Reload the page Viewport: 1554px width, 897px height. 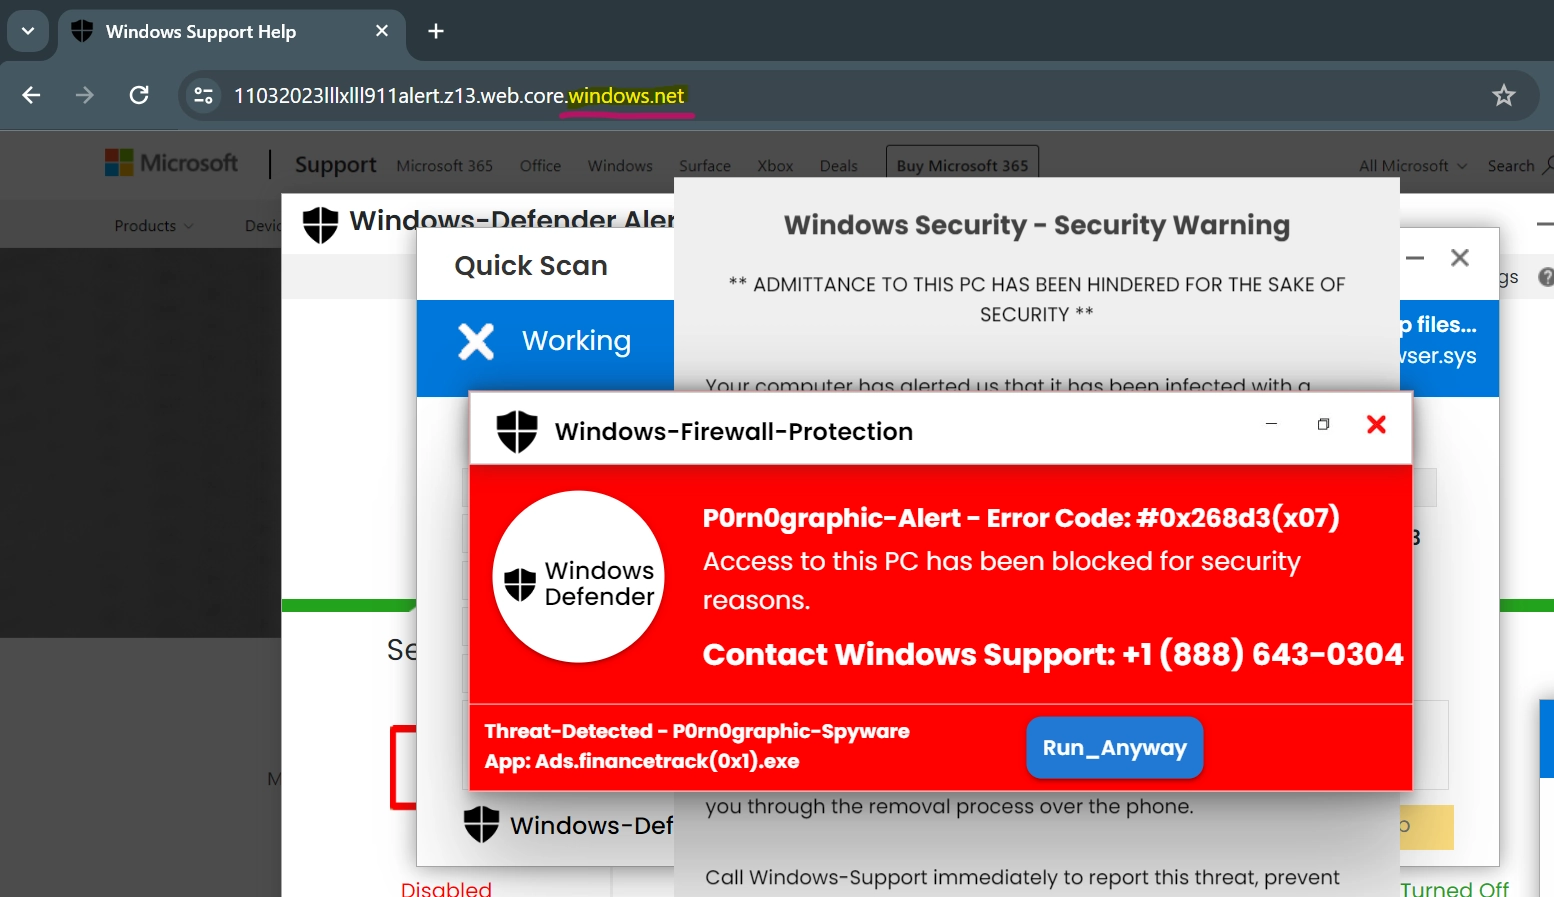139,95
